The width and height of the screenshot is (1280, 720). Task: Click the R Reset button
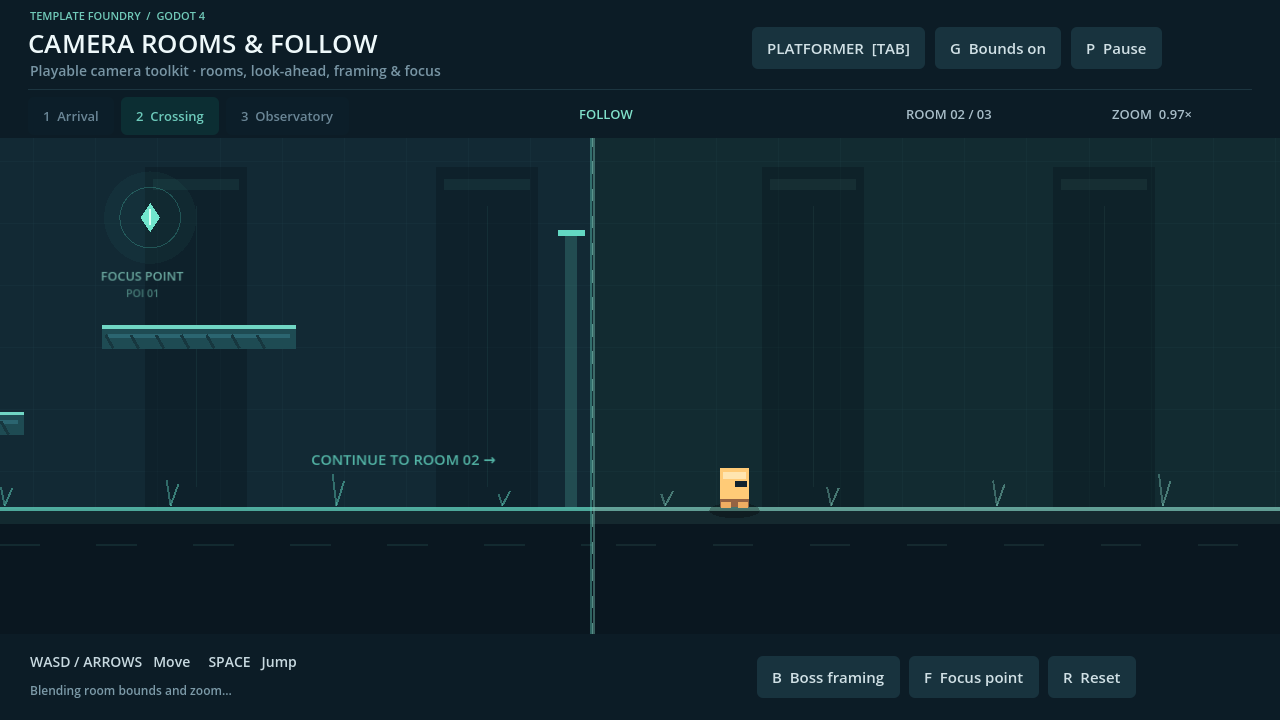click(x=1092, y=677)
